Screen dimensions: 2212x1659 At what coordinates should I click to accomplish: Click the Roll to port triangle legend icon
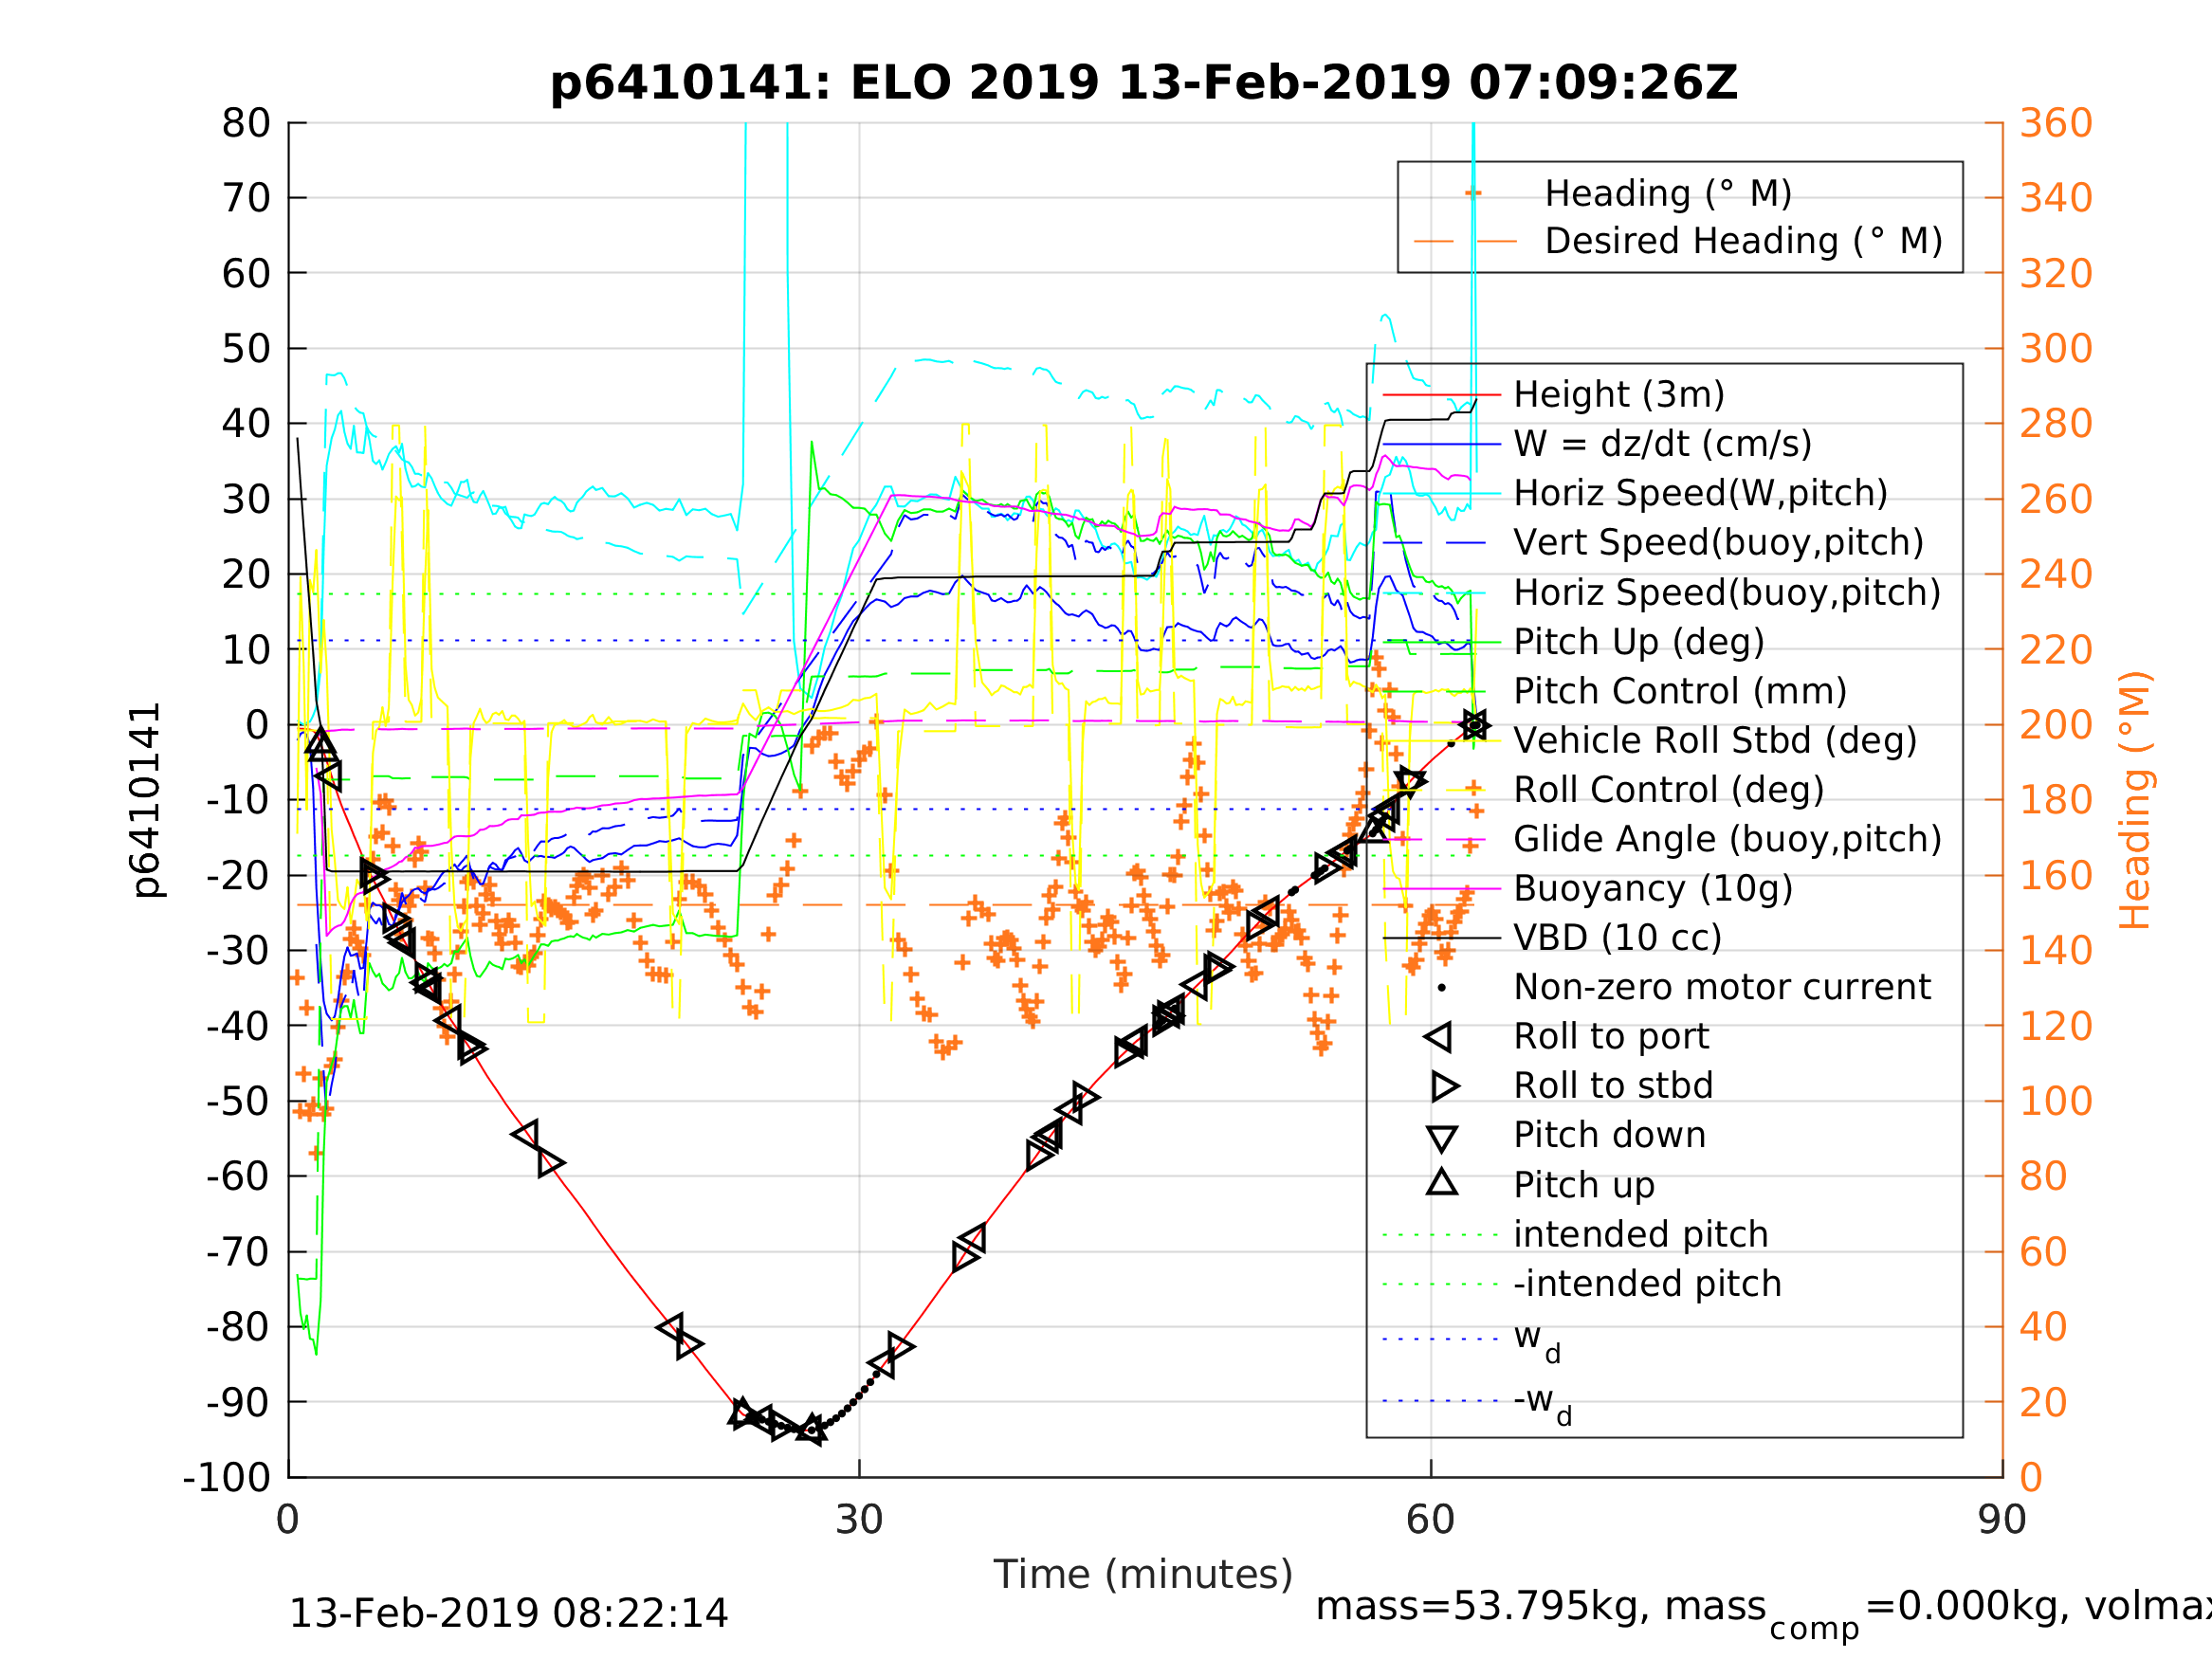click(x=1438, y=1037)
